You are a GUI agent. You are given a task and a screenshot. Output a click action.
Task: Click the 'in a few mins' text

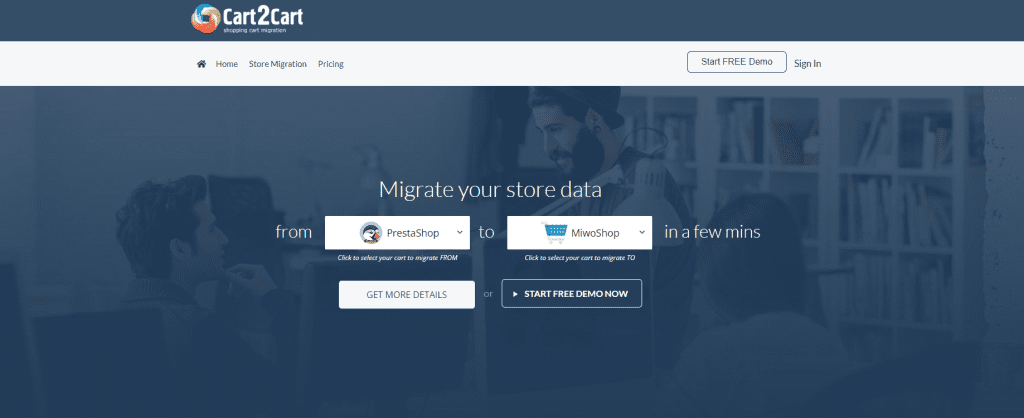tap(712, 232)
